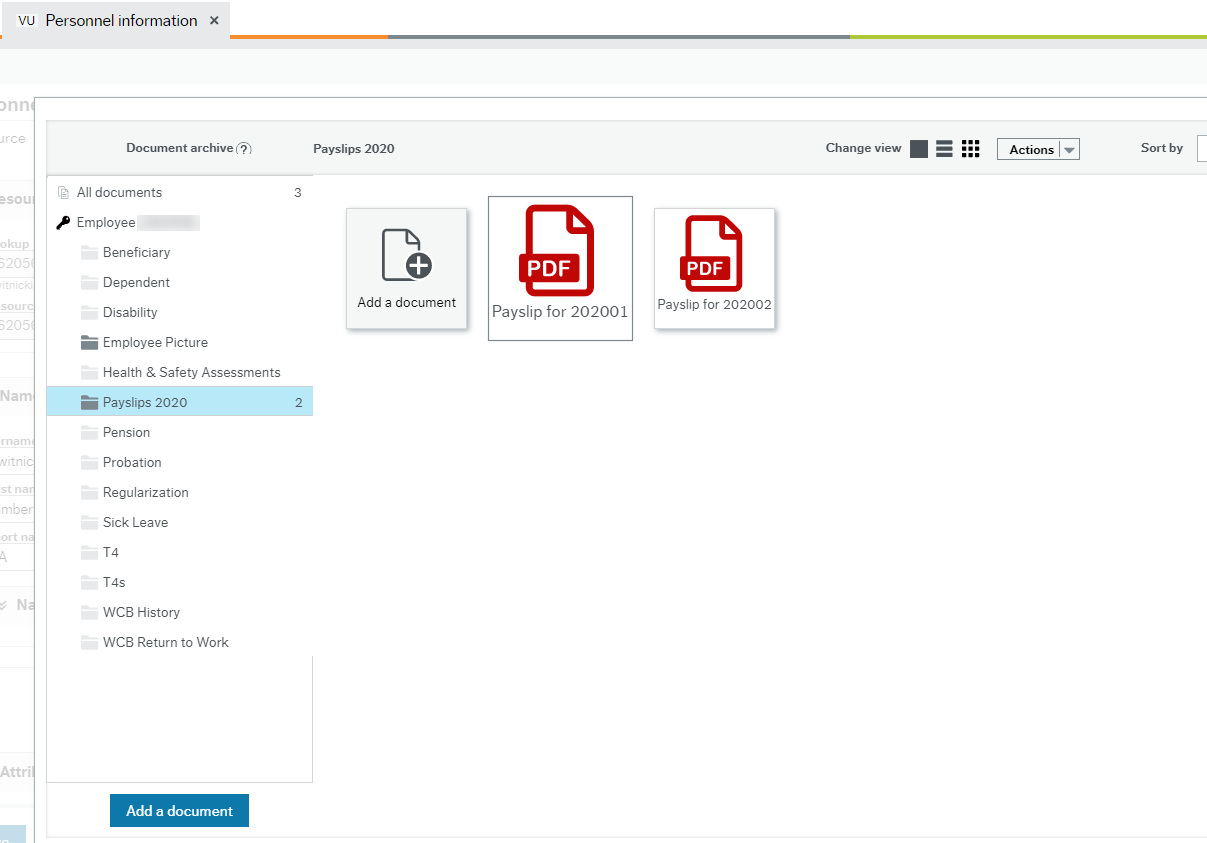Open the Payslip for 202002 PDF
The height and width of the screenshot is (843, 1207).
(x=714, y=267)
